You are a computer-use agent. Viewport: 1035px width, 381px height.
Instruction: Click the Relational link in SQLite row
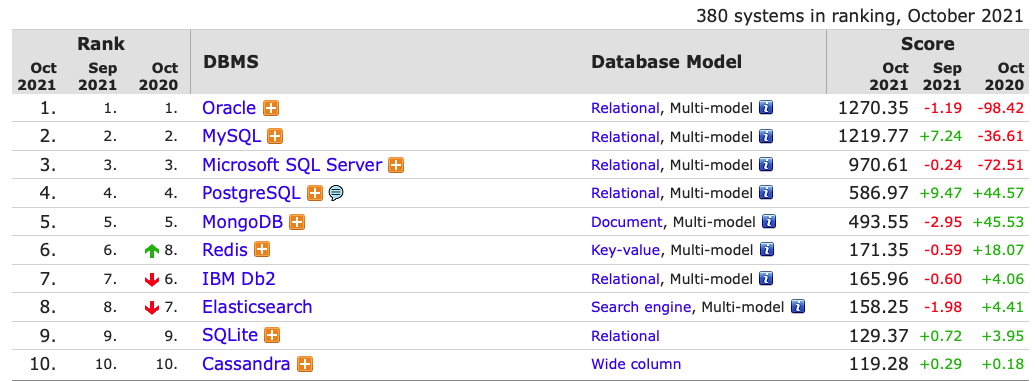(x=625, y=335)
